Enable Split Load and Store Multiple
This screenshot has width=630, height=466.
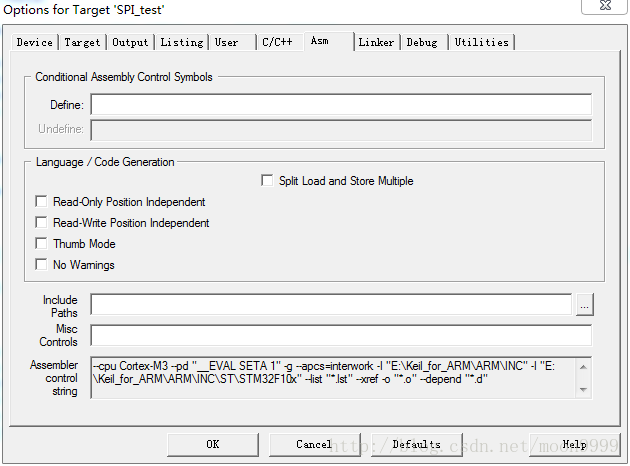coord(267,180)
